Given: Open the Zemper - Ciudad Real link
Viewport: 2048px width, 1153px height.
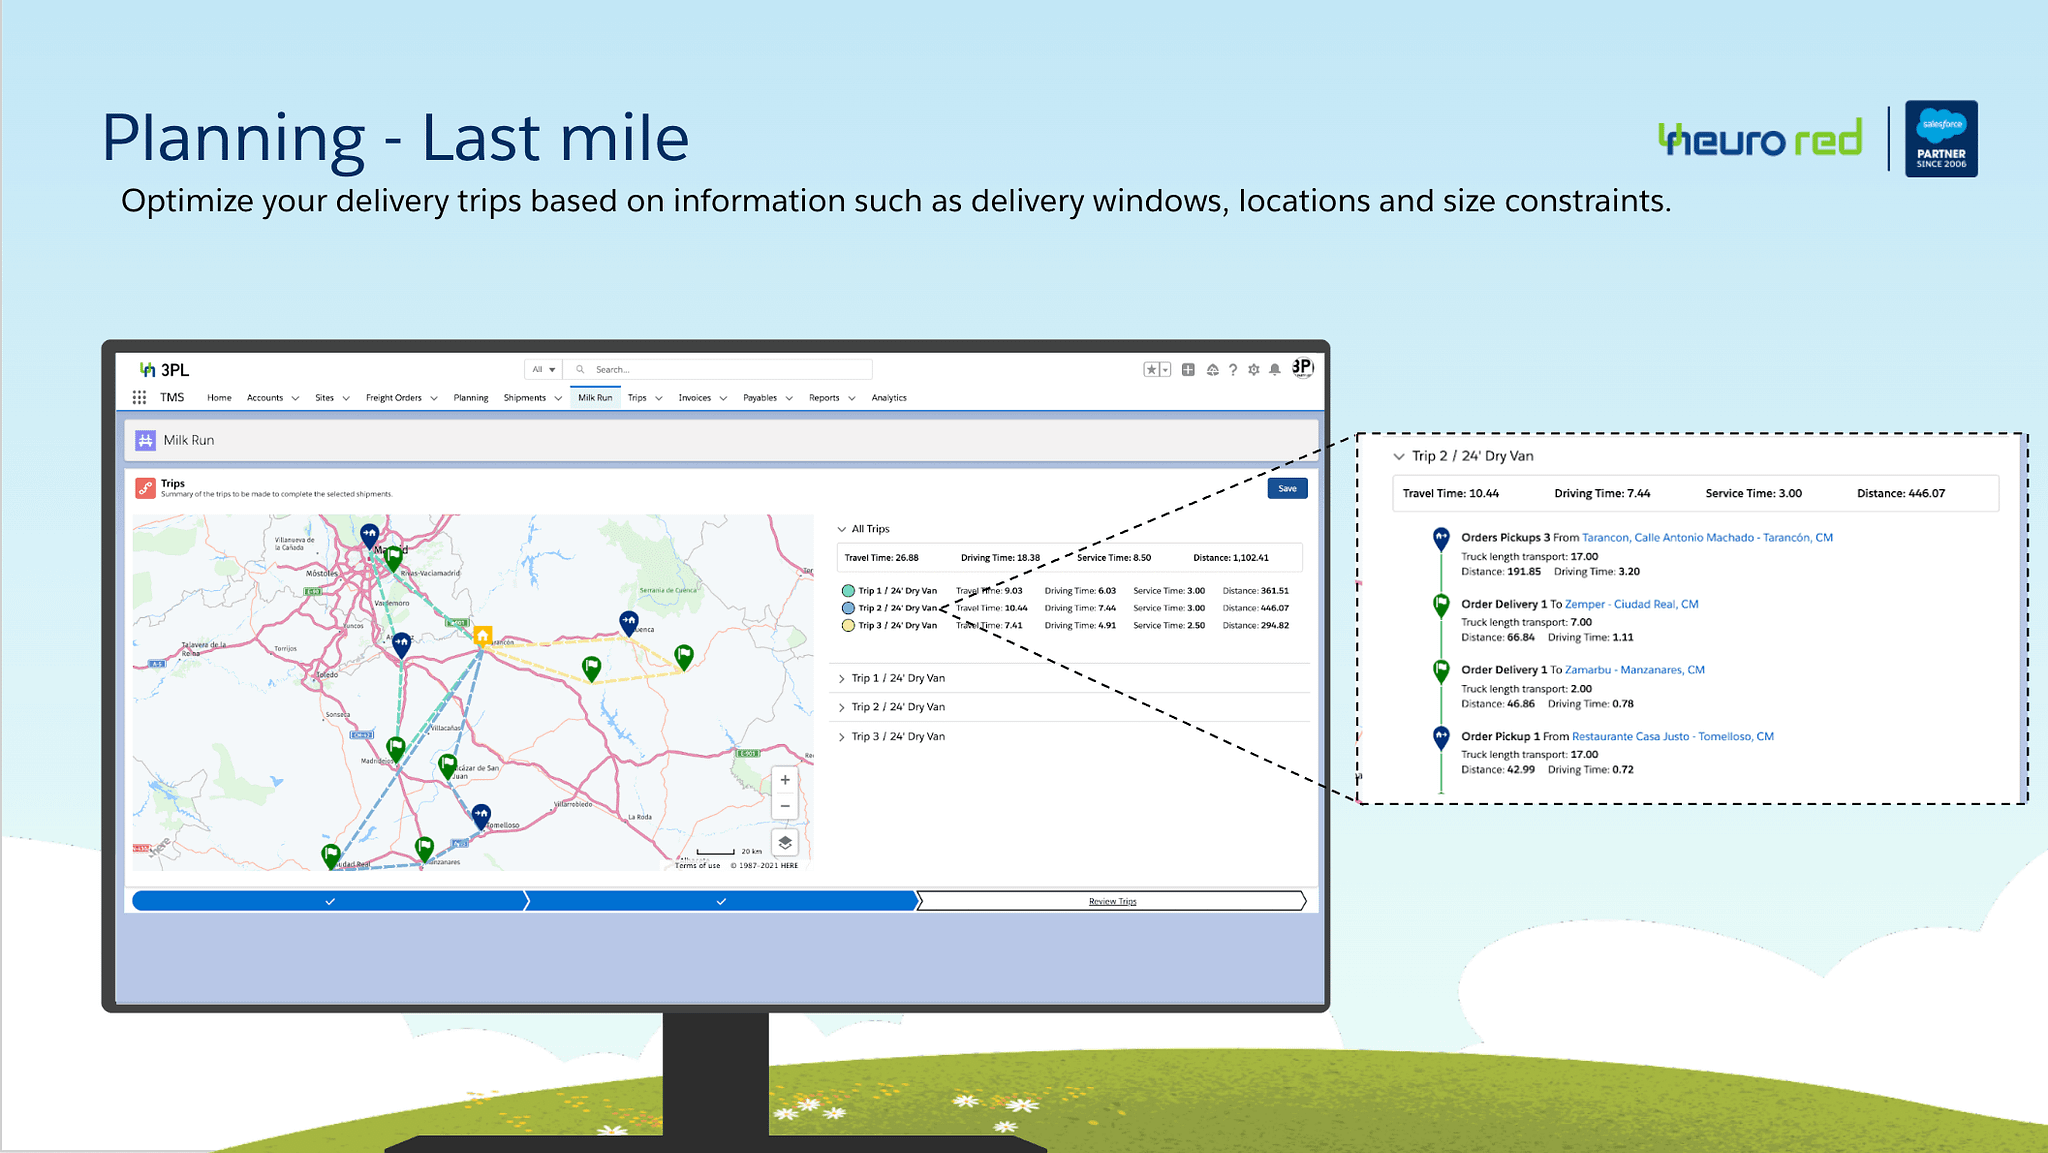Looking at the screenshot, I should pyautogui.click(x=1631, y=604).
